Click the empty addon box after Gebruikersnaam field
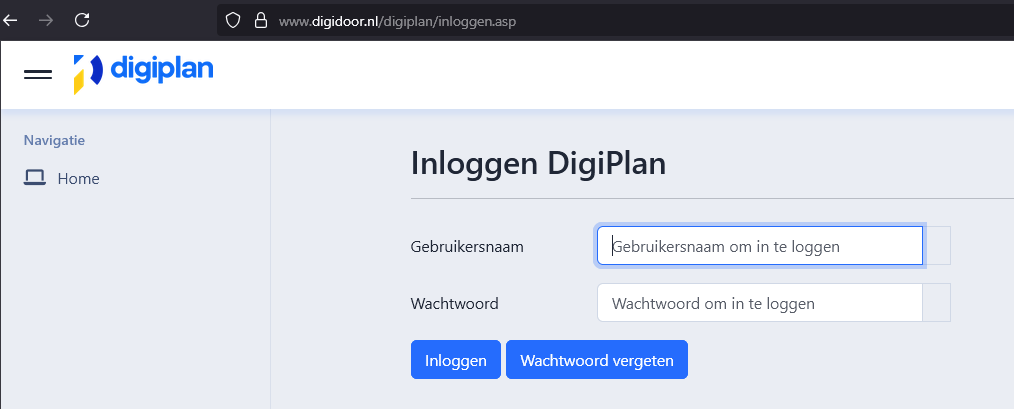This screenshot has width=1014, height=409. point(936,246)
